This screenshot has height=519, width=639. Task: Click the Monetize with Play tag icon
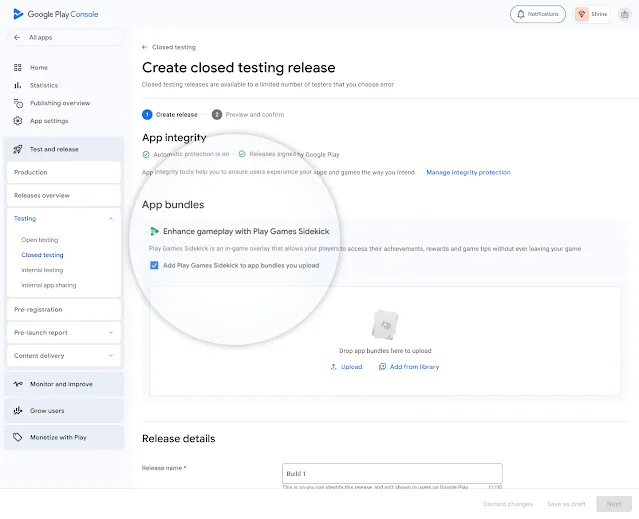(x=18, y=437)
